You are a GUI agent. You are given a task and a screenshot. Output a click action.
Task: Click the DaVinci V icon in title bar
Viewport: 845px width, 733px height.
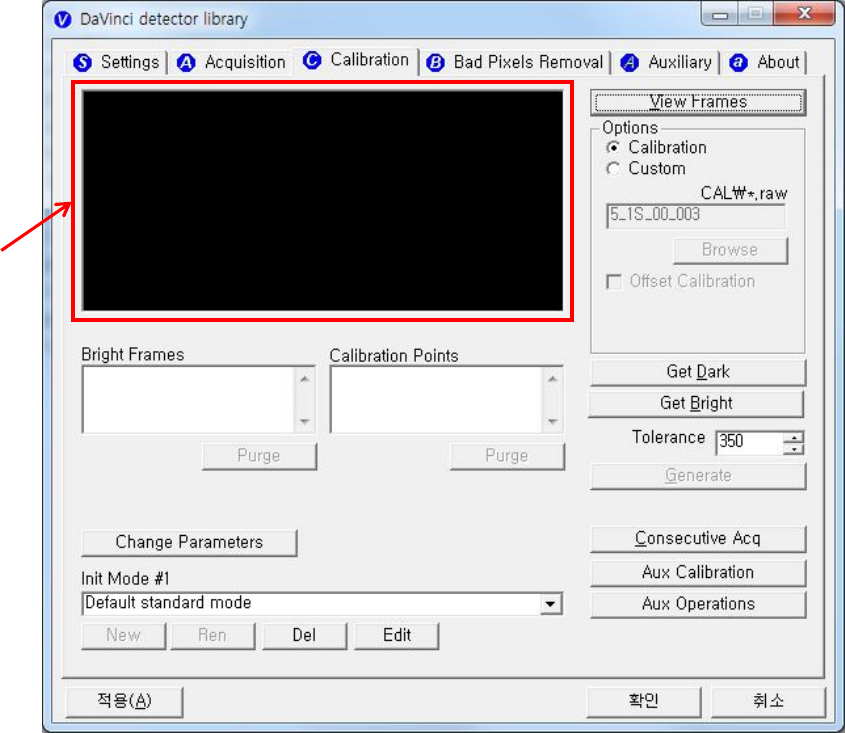point(63,19)
